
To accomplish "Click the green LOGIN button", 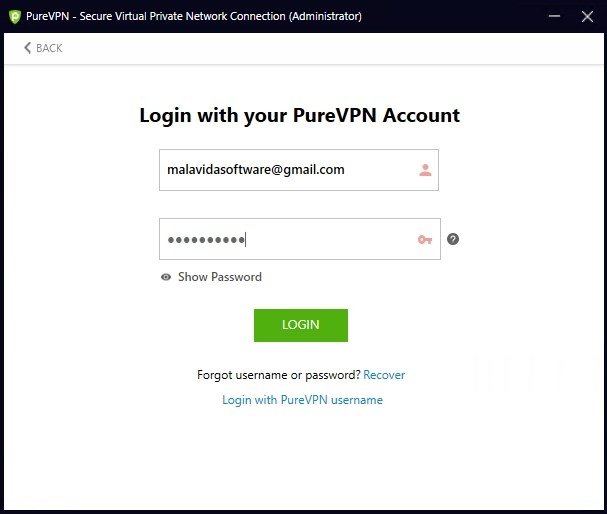I will 301,325.
